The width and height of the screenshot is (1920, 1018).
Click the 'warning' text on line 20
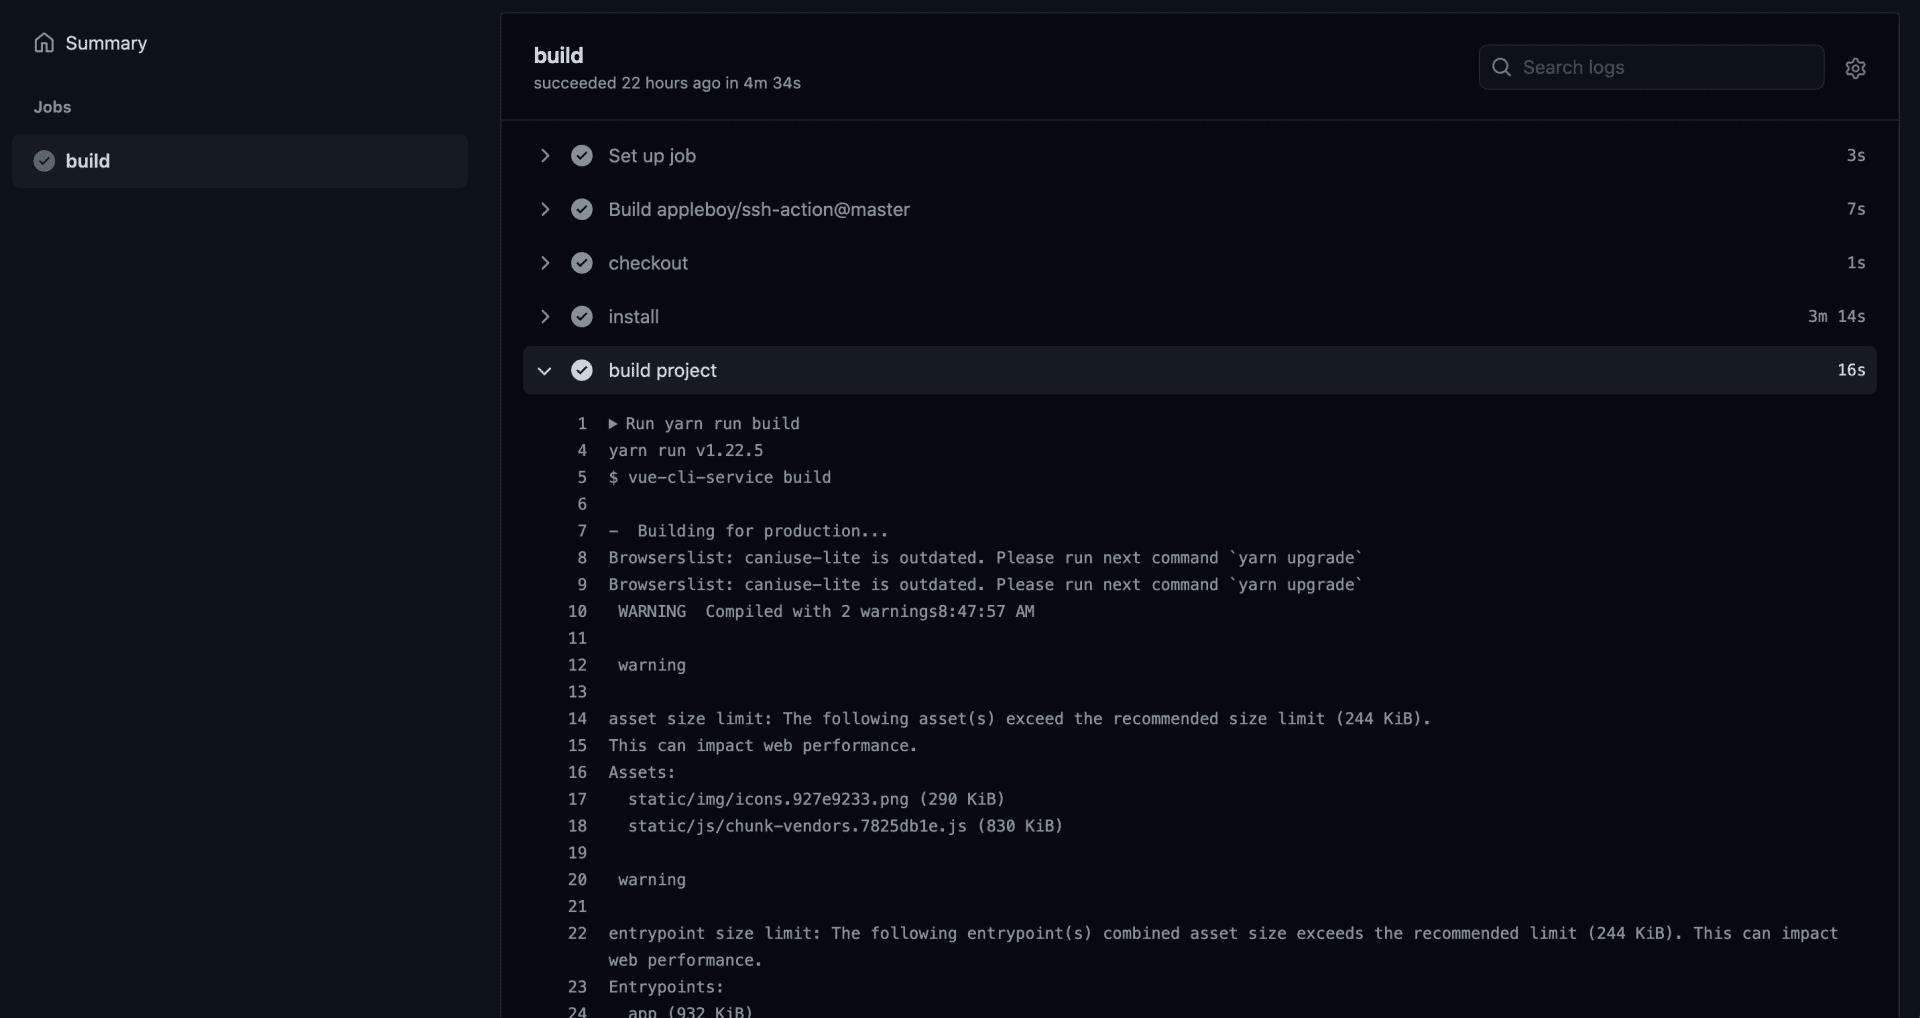point(652,880)
